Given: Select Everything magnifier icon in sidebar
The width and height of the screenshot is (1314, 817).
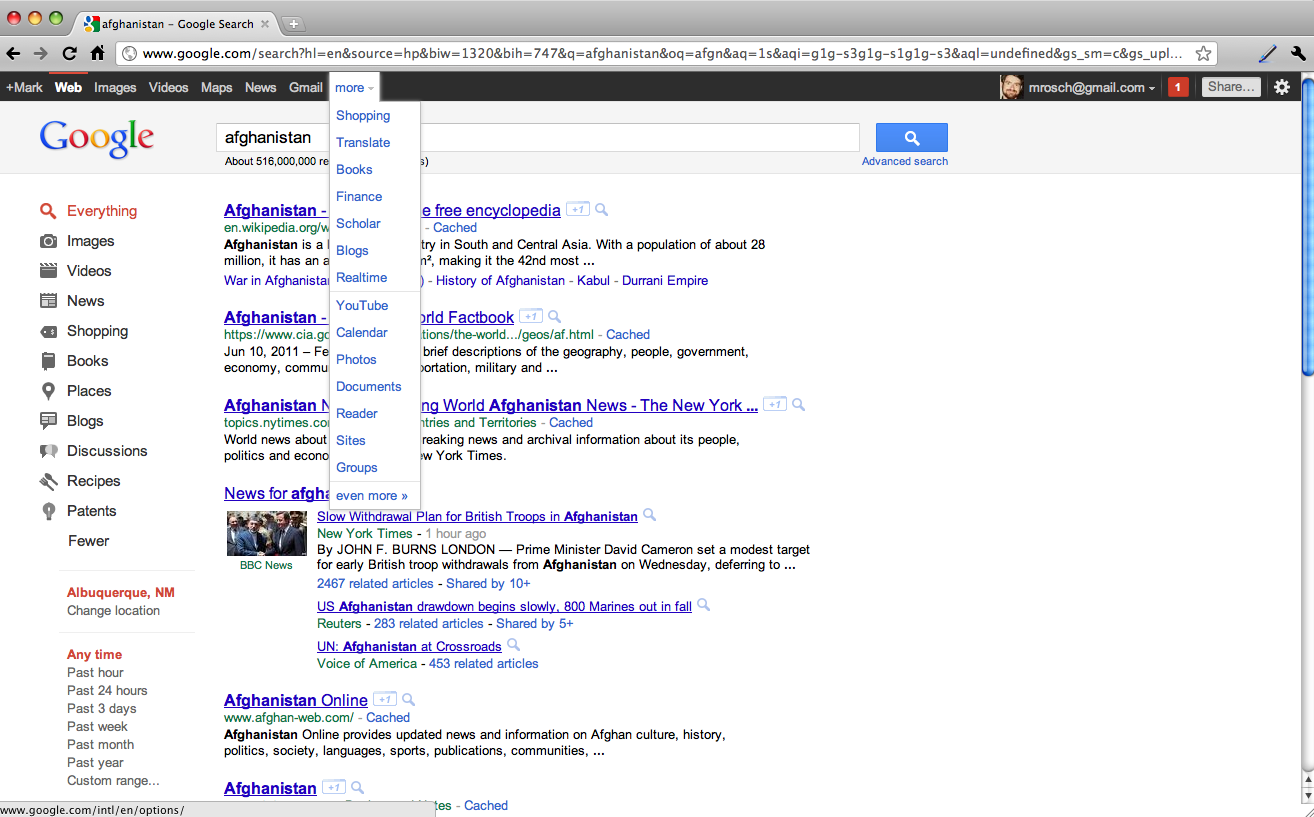Looking at the screenshot, I should (x=48, y=211).
